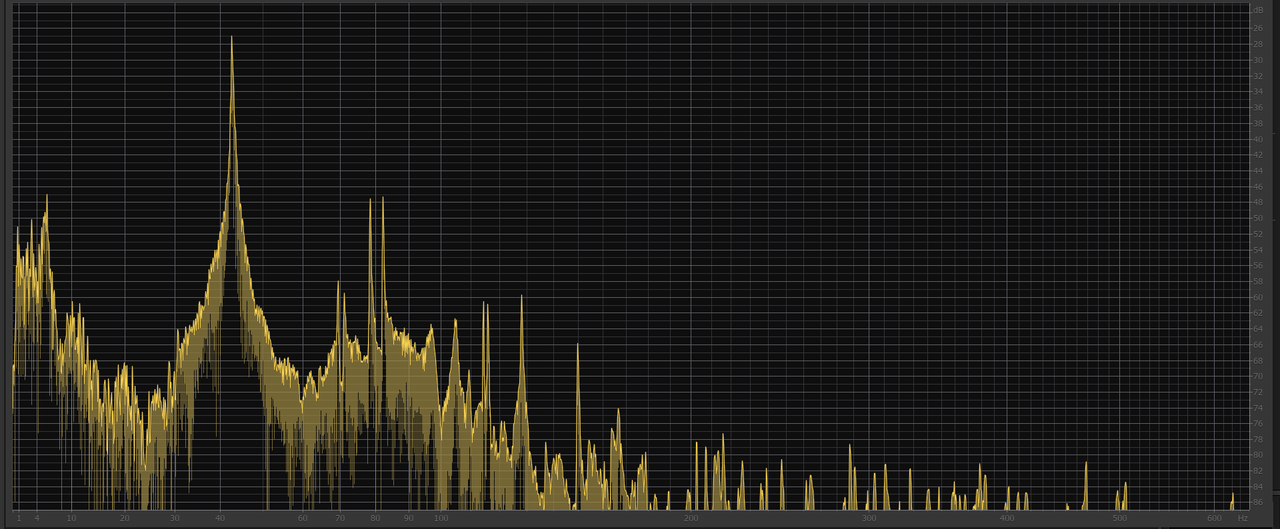The height and width of the screenshot is (529, 1280).
Task: Click the -60 level label
Action: pyautogui.click(x=1257, y=297)
